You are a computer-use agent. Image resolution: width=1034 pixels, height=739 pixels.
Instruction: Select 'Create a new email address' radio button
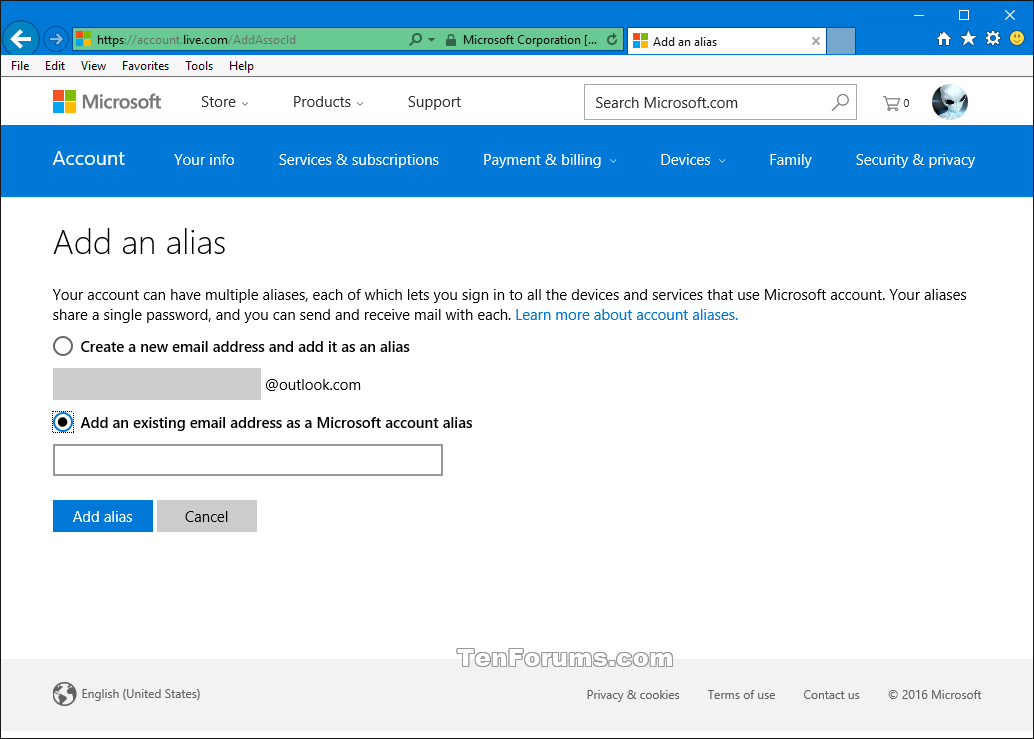(63, 346)
